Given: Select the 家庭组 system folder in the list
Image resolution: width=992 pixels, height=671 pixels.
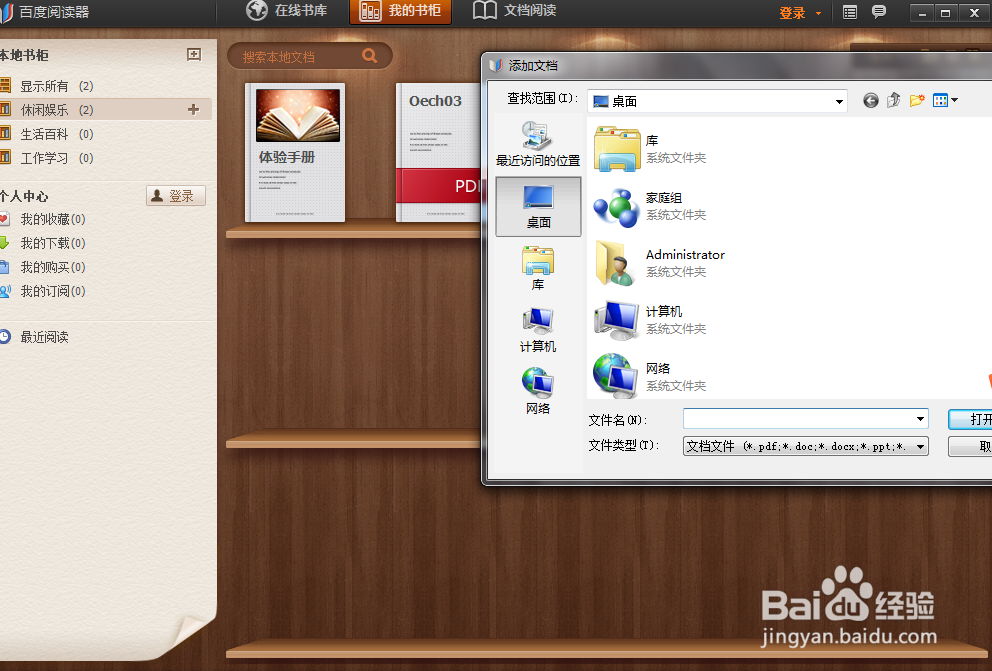Looking at the screenshot, I should 651,206.
